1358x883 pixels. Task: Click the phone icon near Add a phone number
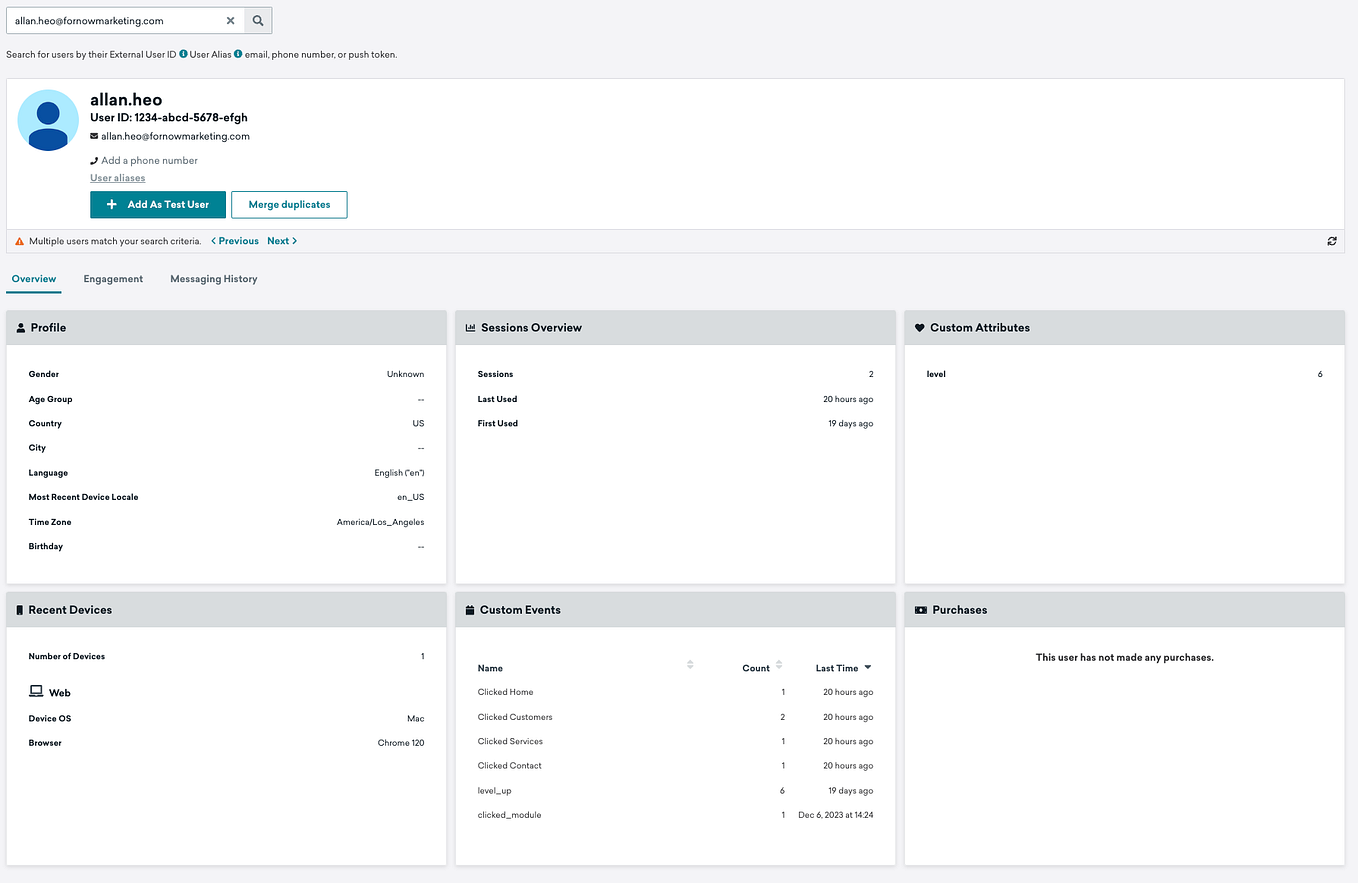click(92, 159)
